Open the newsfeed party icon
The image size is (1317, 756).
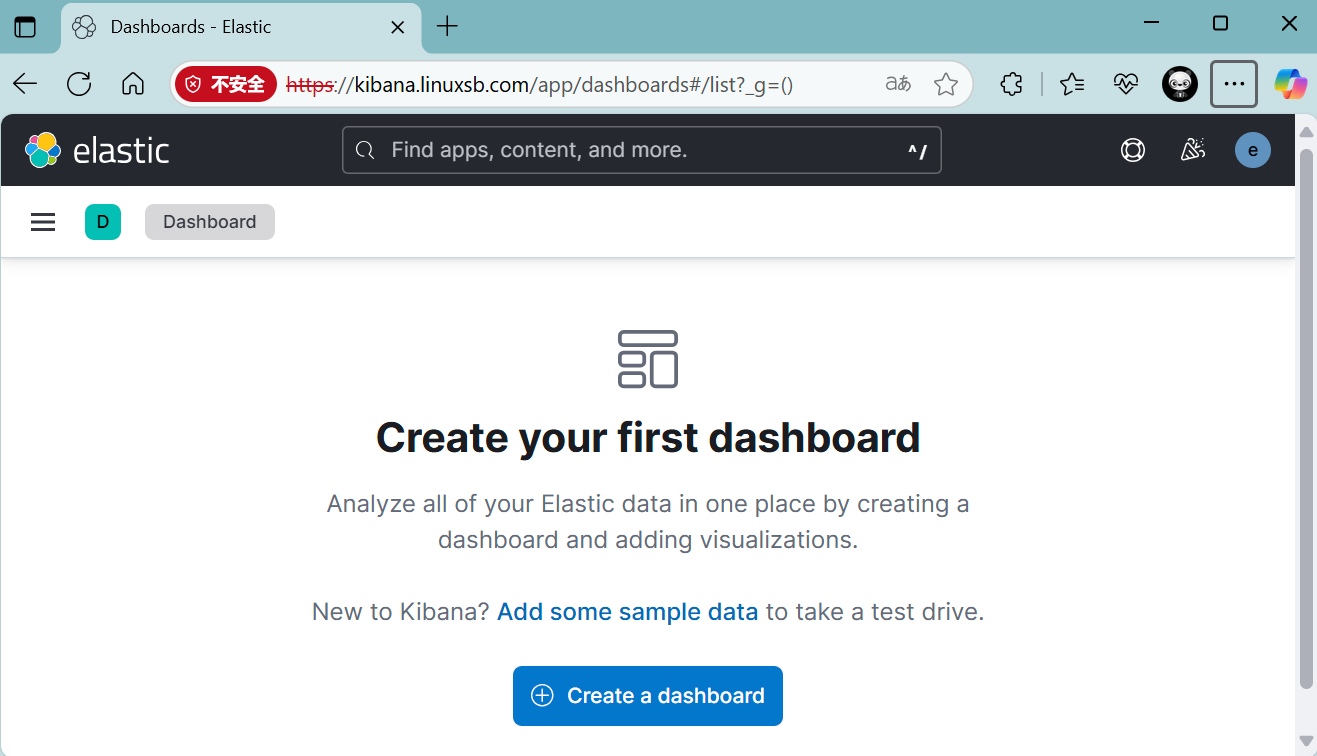pos(1192,150)
